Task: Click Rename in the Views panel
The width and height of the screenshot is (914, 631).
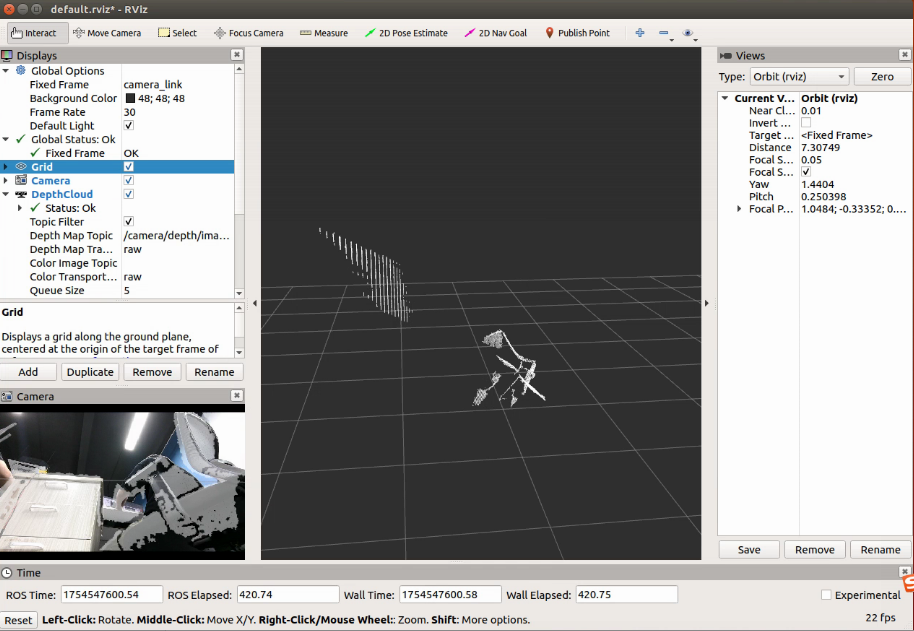Action: point(881,549)
